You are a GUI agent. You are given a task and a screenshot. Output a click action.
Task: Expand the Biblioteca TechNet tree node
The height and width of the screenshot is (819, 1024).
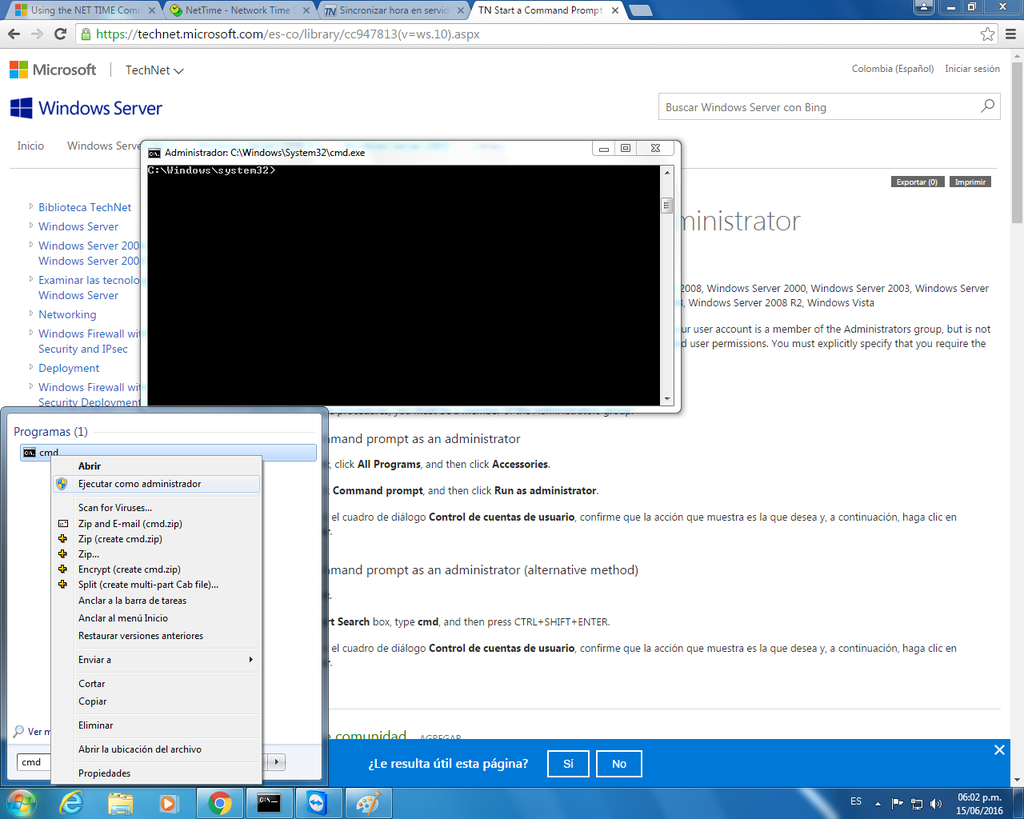pos(31,206)
